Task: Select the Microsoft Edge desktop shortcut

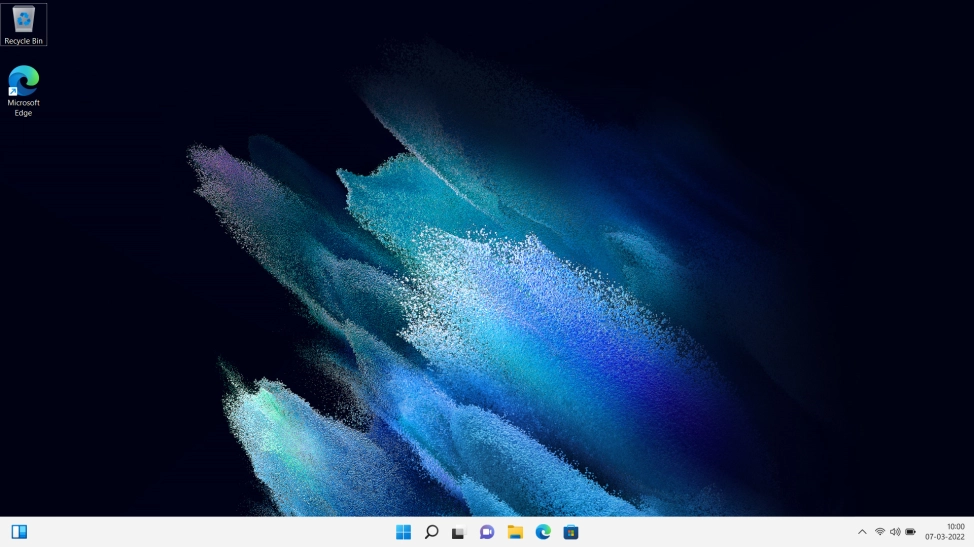Action: click(x=24, y=91)
